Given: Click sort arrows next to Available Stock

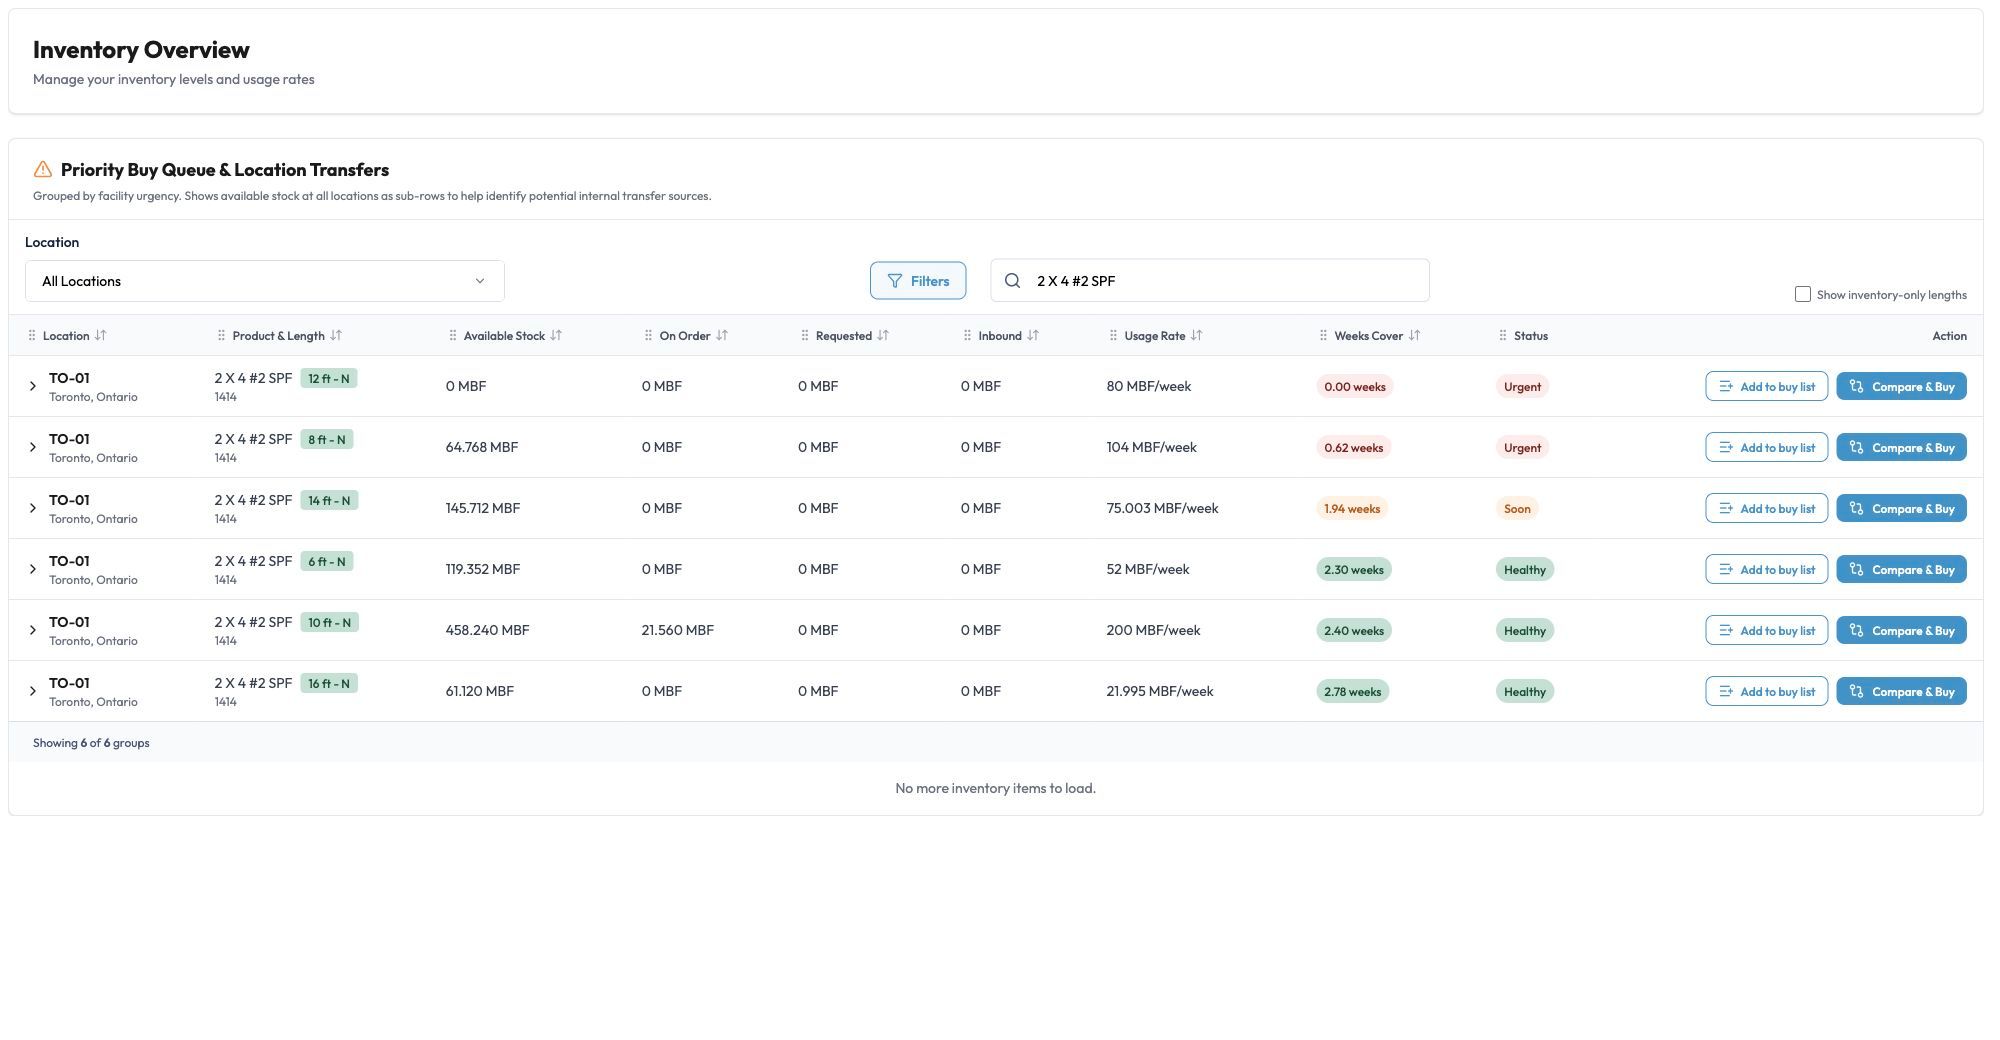Looking at the screenshot, I should click(556, 336).
